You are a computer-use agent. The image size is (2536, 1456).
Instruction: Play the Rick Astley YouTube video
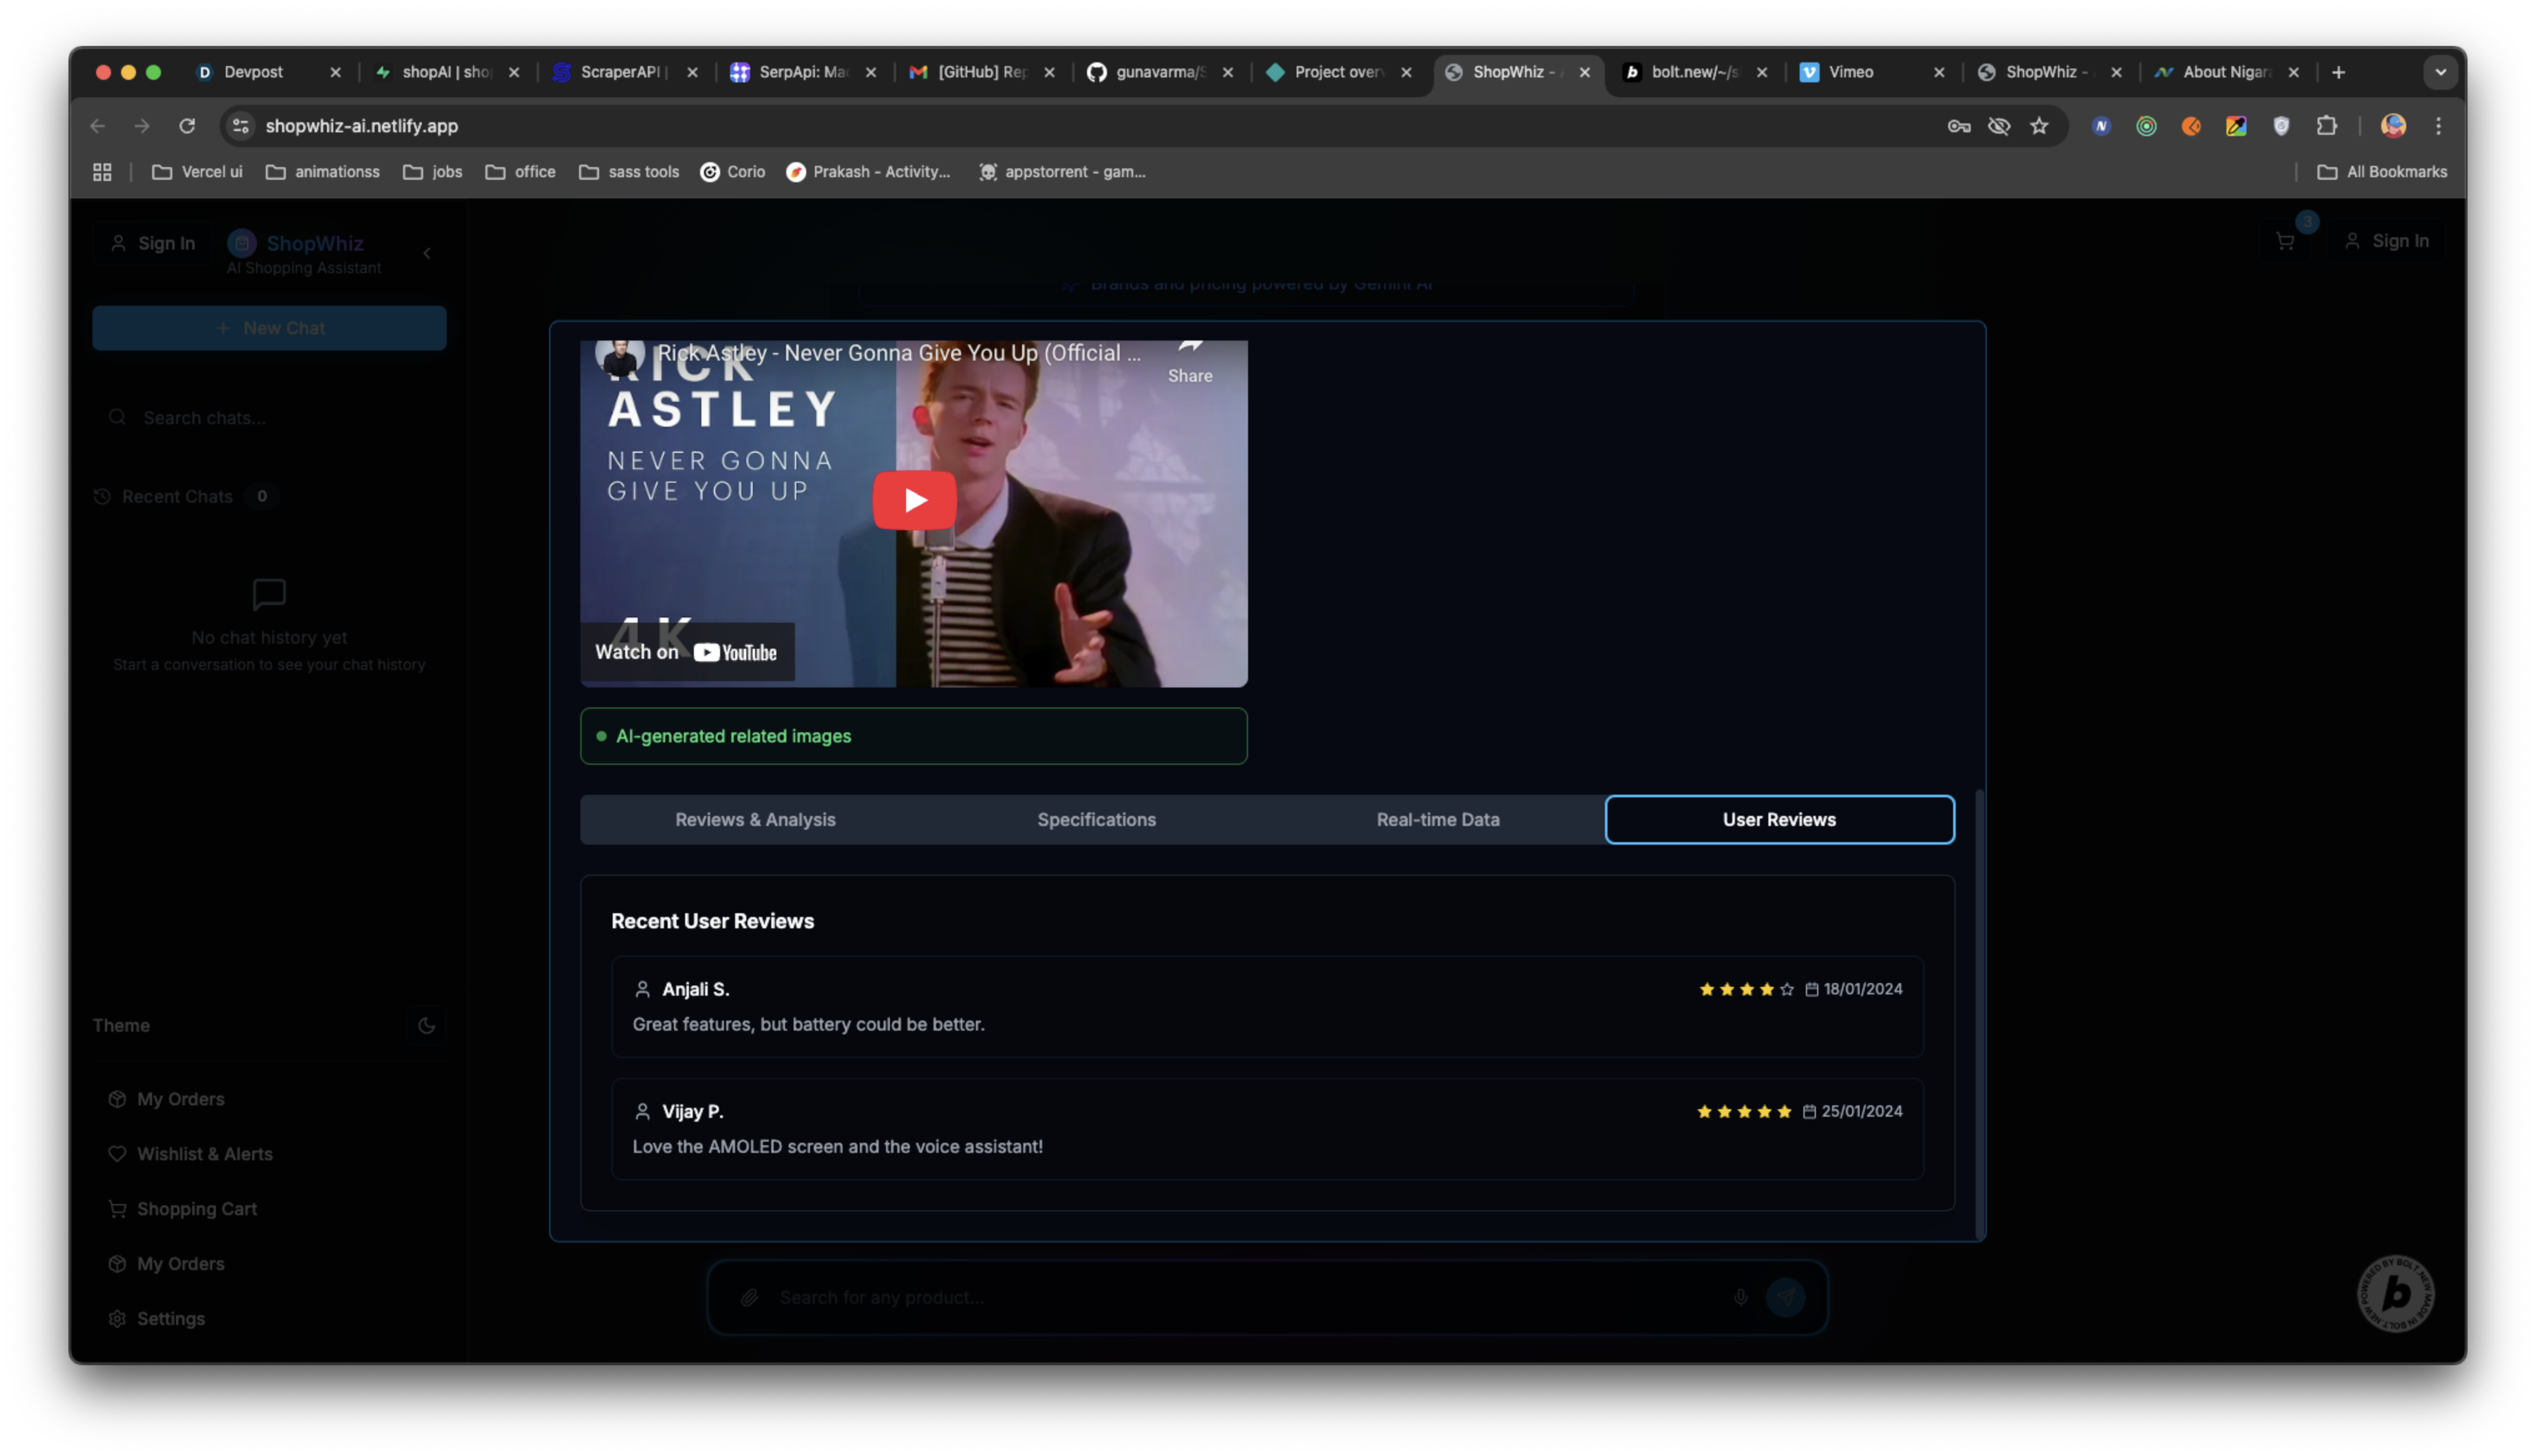914,500
